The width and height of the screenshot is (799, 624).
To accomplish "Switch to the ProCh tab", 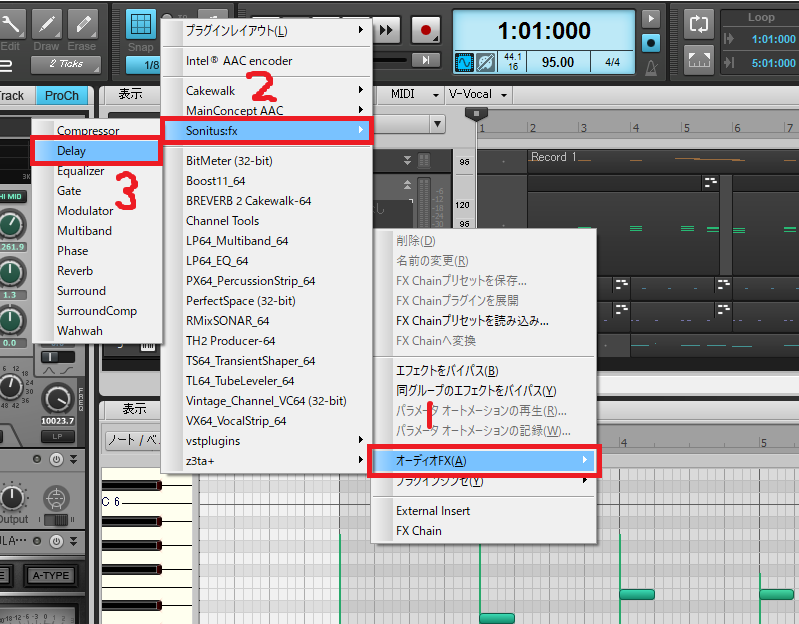I will click(x=62, y=96).
